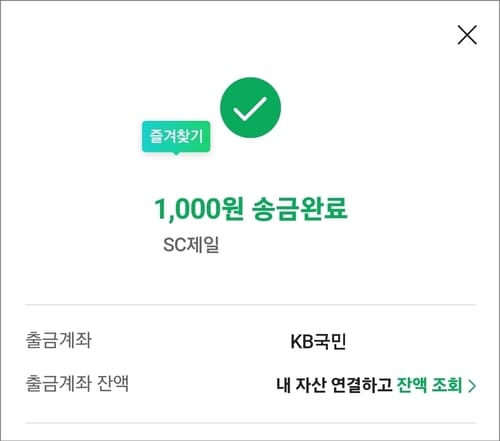Viewport: 500px width, 441px height.
Task: Select the 출금계좌 label
Action: [x=59, y=340]
